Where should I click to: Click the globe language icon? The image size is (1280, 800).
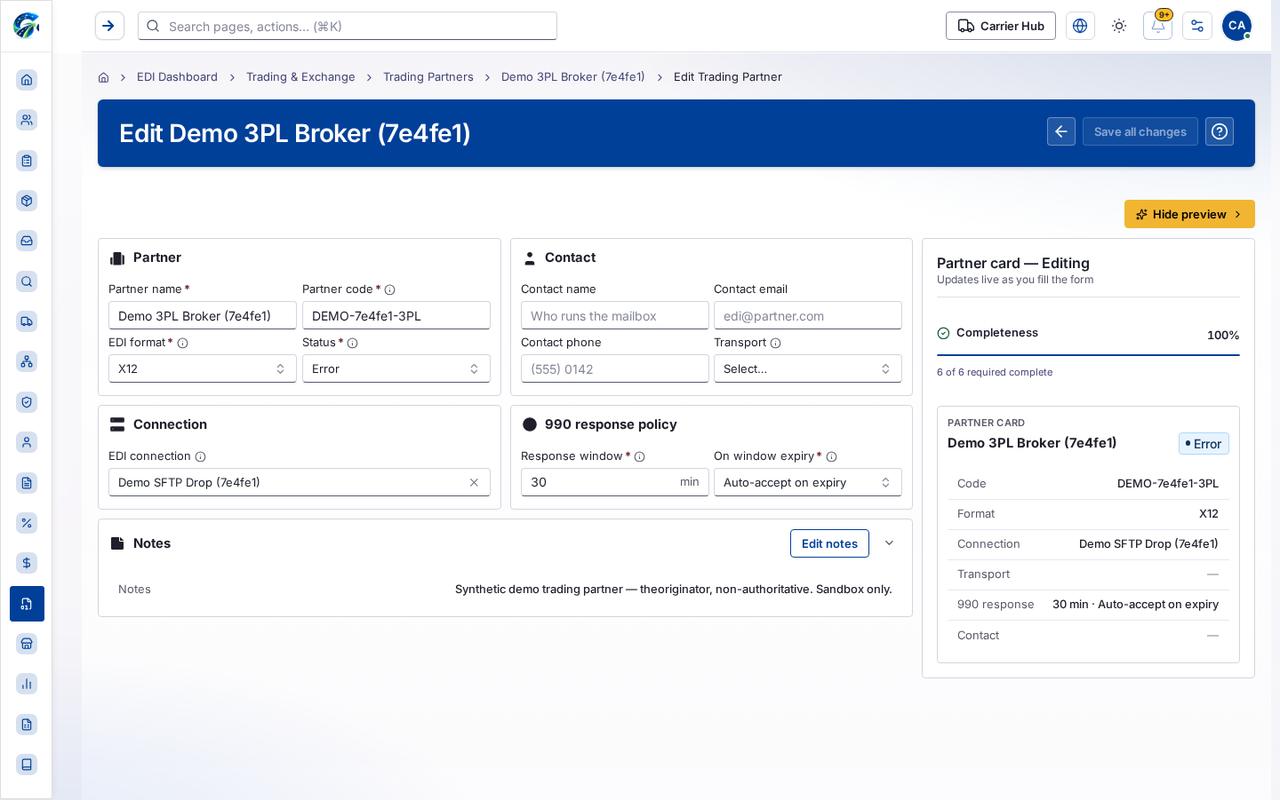[1080, 26]
